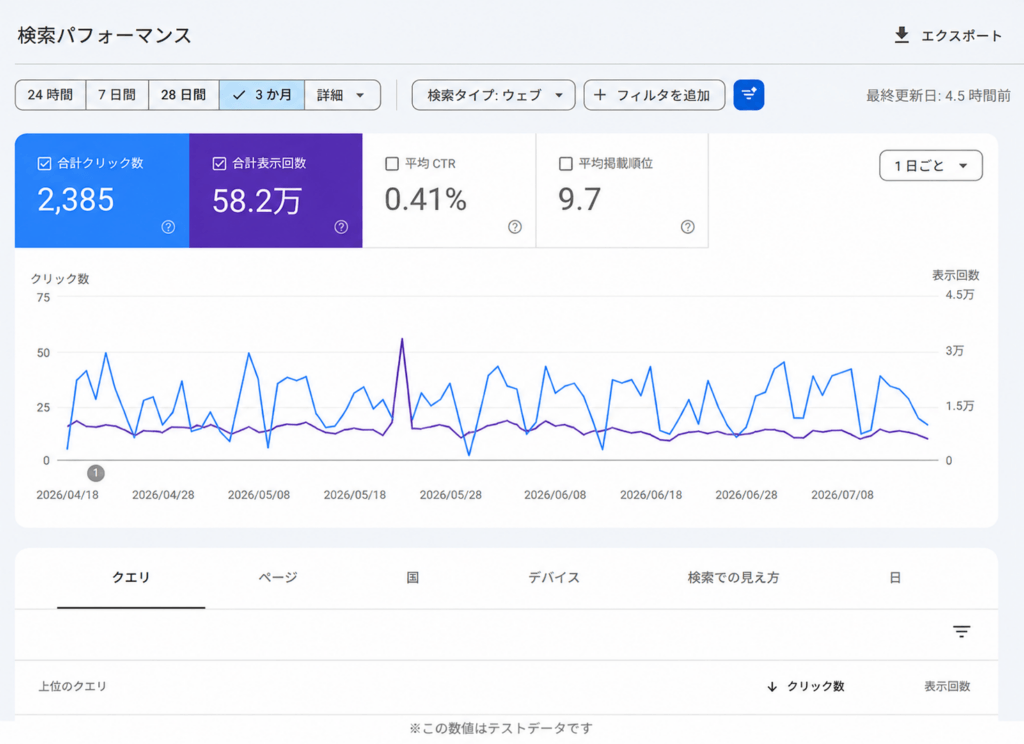Open help icon on 合計表示回数 card
Screen dimensions: 1024x744
341,227
